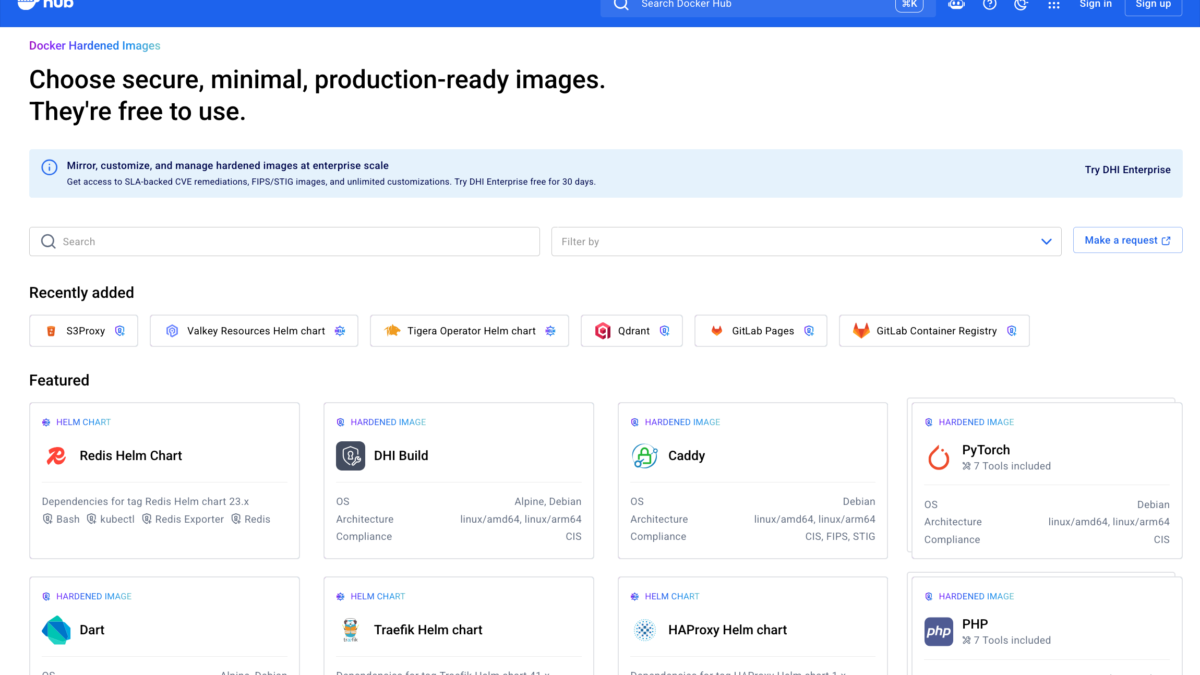Click the Sign up button

pos(1153,5)
